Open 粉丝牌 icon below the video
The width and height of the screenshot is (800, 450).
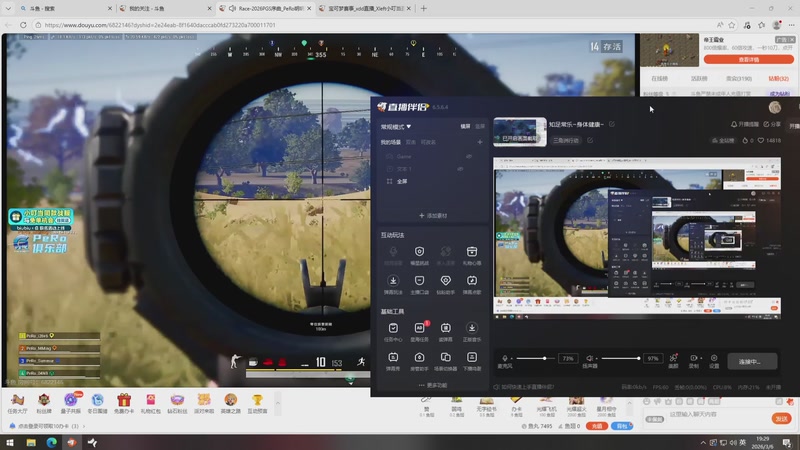pos(44,400)
